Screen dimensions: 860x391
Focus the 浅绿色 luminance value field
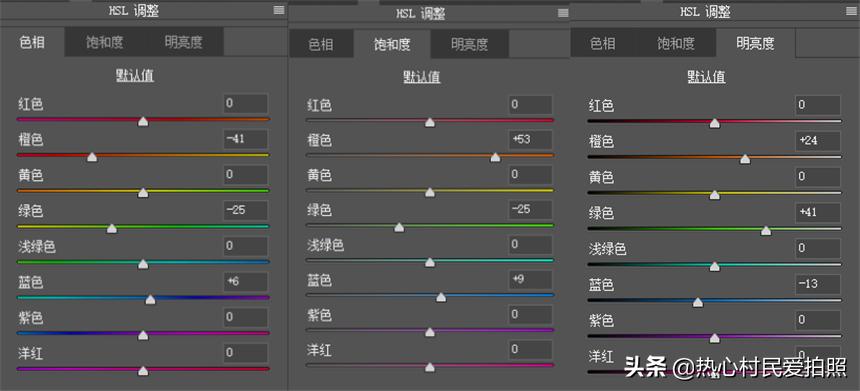point(818,249)
